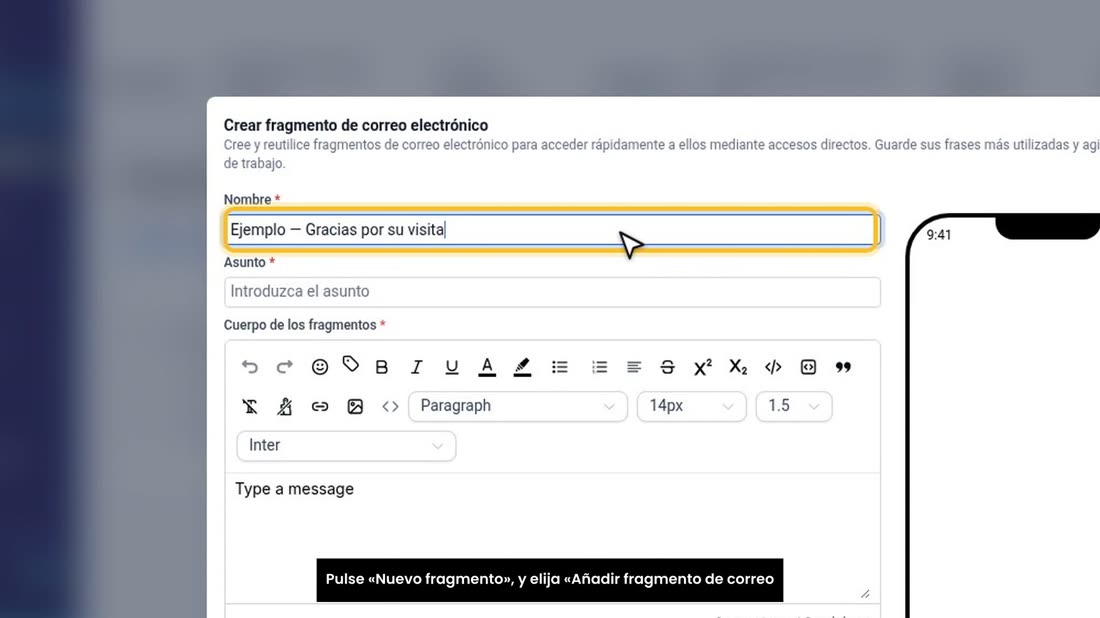The height and width of the screenshot is (618, 1100).
Task: Apply strikethrough formatting
Action: tap(667, 367)
